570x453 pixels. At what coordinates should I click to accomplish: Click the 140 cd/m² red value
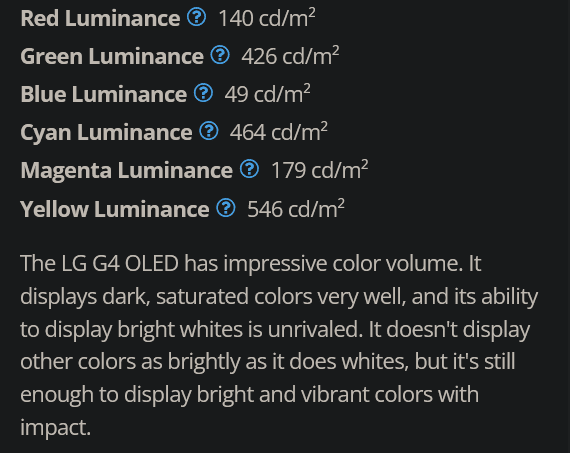(x=267, y=18)
